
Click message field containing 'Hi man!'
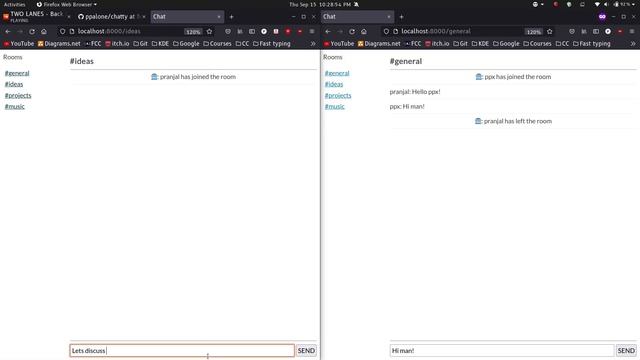pyautogui.click(x=502, y=351)
